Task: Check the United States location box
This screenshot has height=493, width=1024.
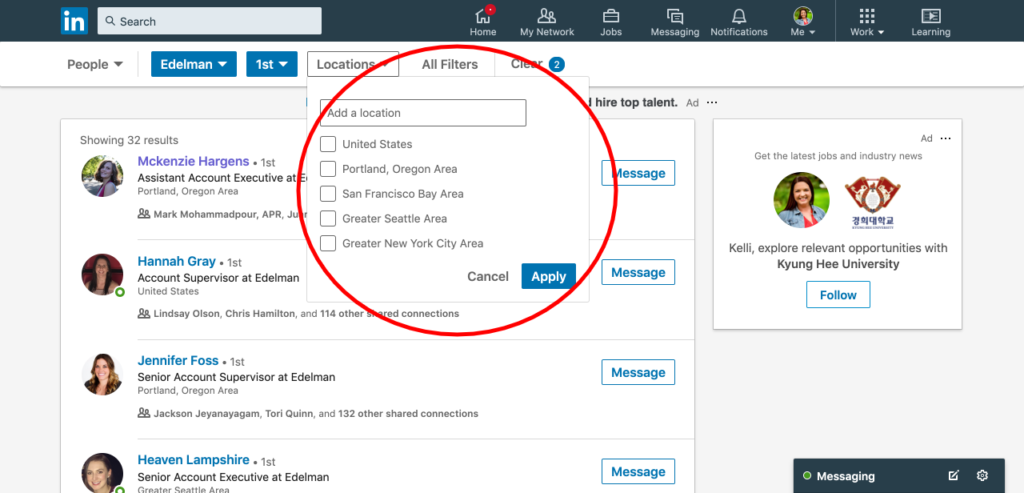Action: pyautogui.click(x=328, y=144)
